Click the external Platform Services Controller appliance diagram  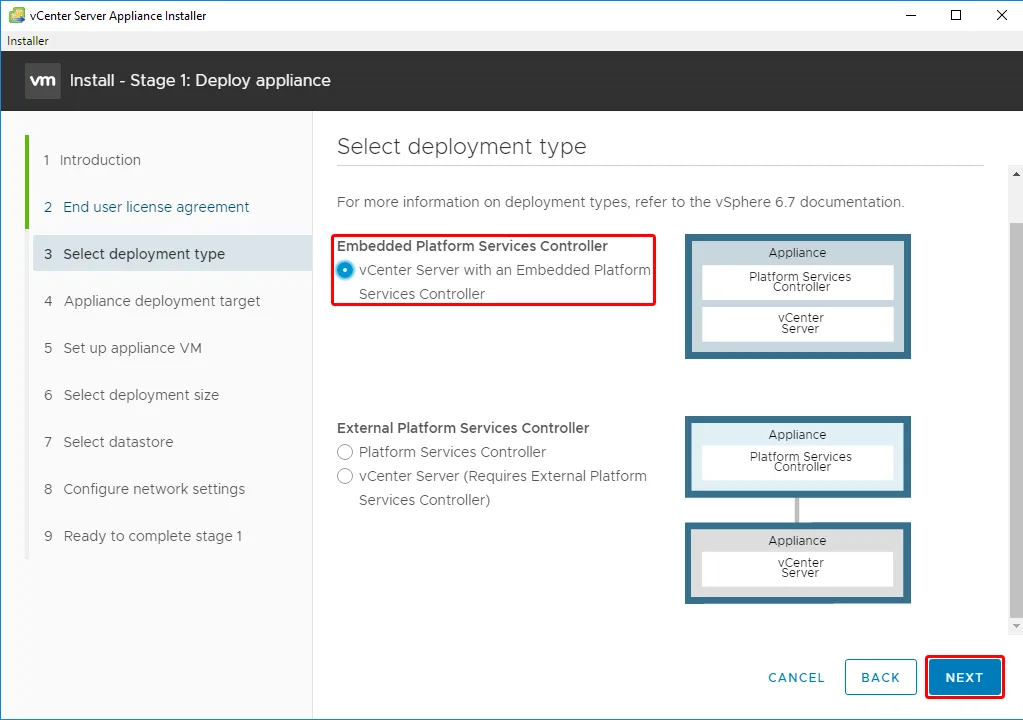click(797, 457)
